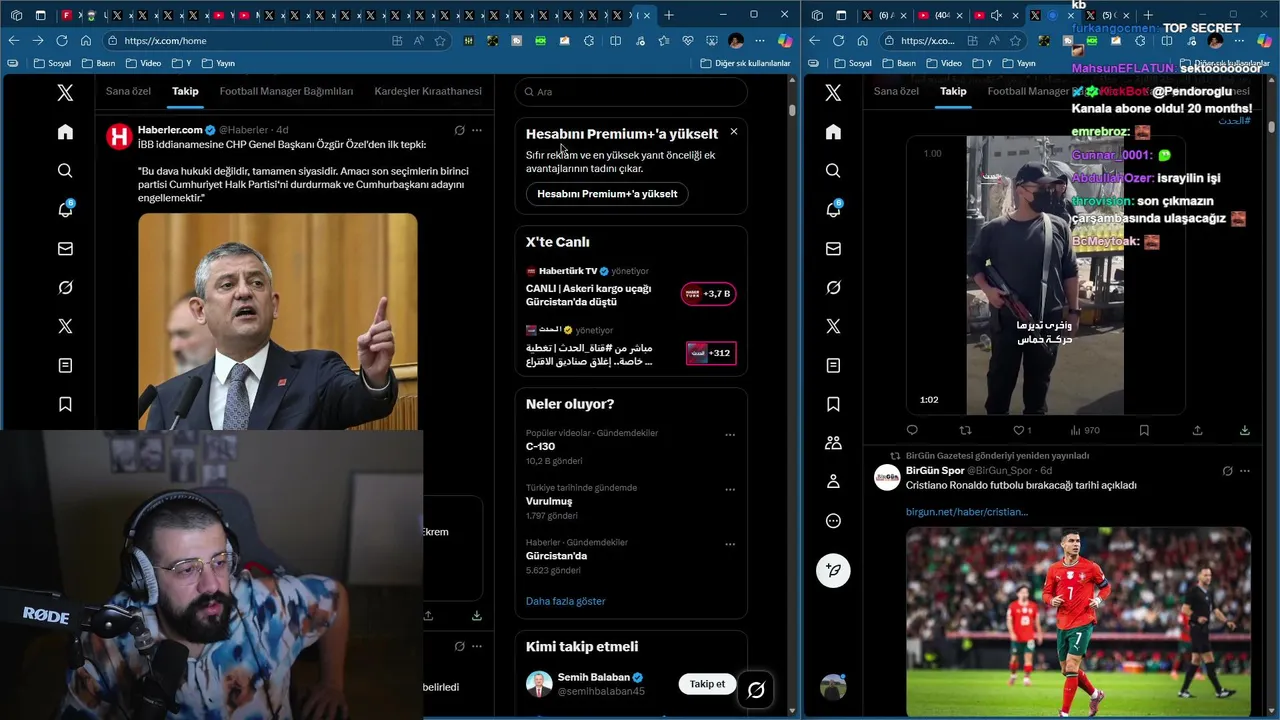Join Habertürk TV live via +3,7 B

pos(709,294)
